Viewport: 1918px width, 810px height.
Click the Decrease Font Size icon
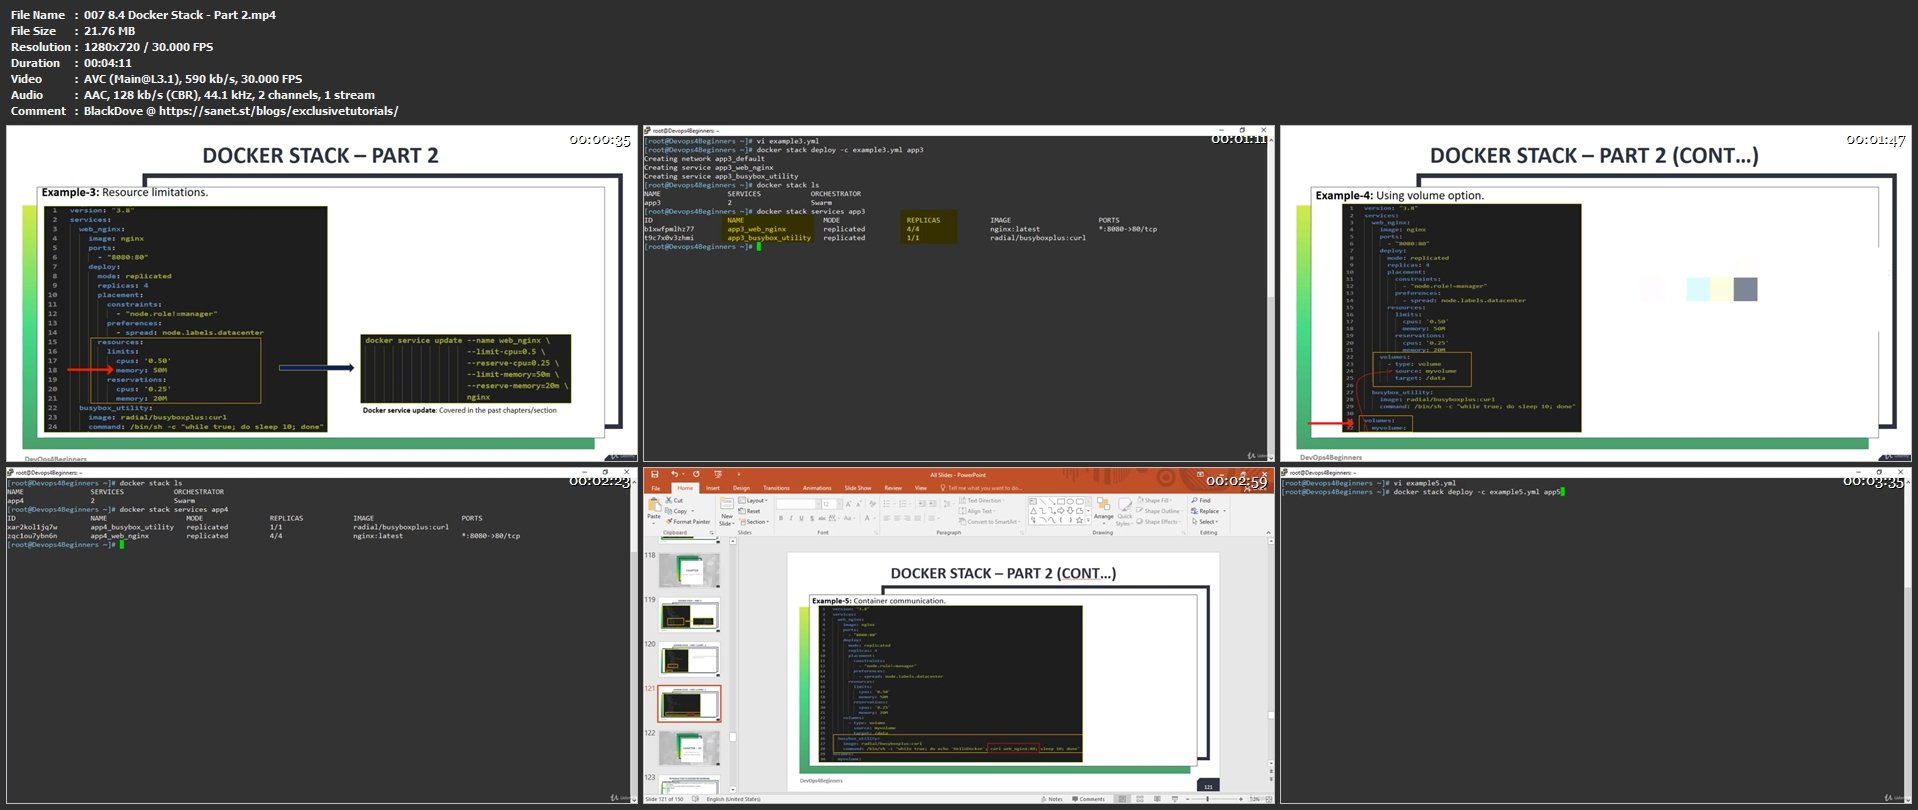[x=859, y=504]
